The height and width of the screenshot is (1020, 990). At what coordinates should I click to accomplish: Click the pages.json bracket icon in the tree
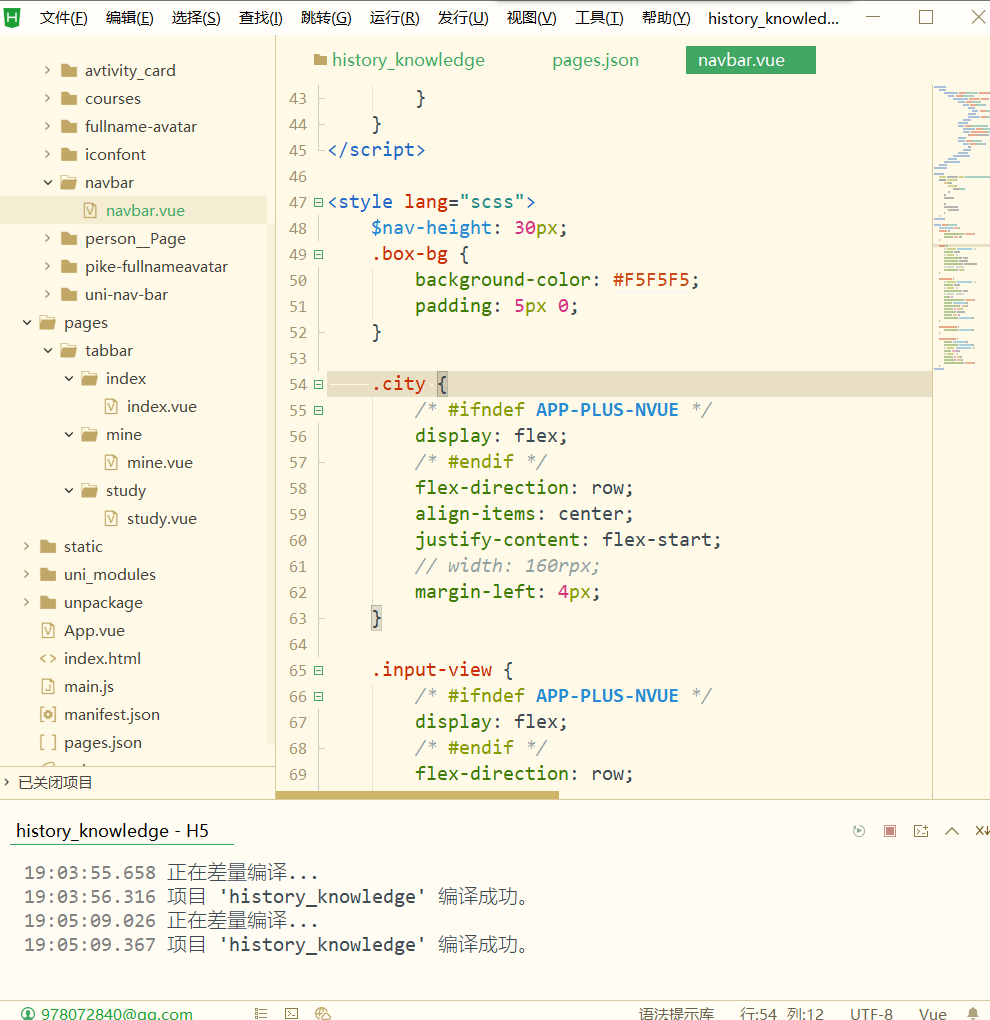point(48,742)
